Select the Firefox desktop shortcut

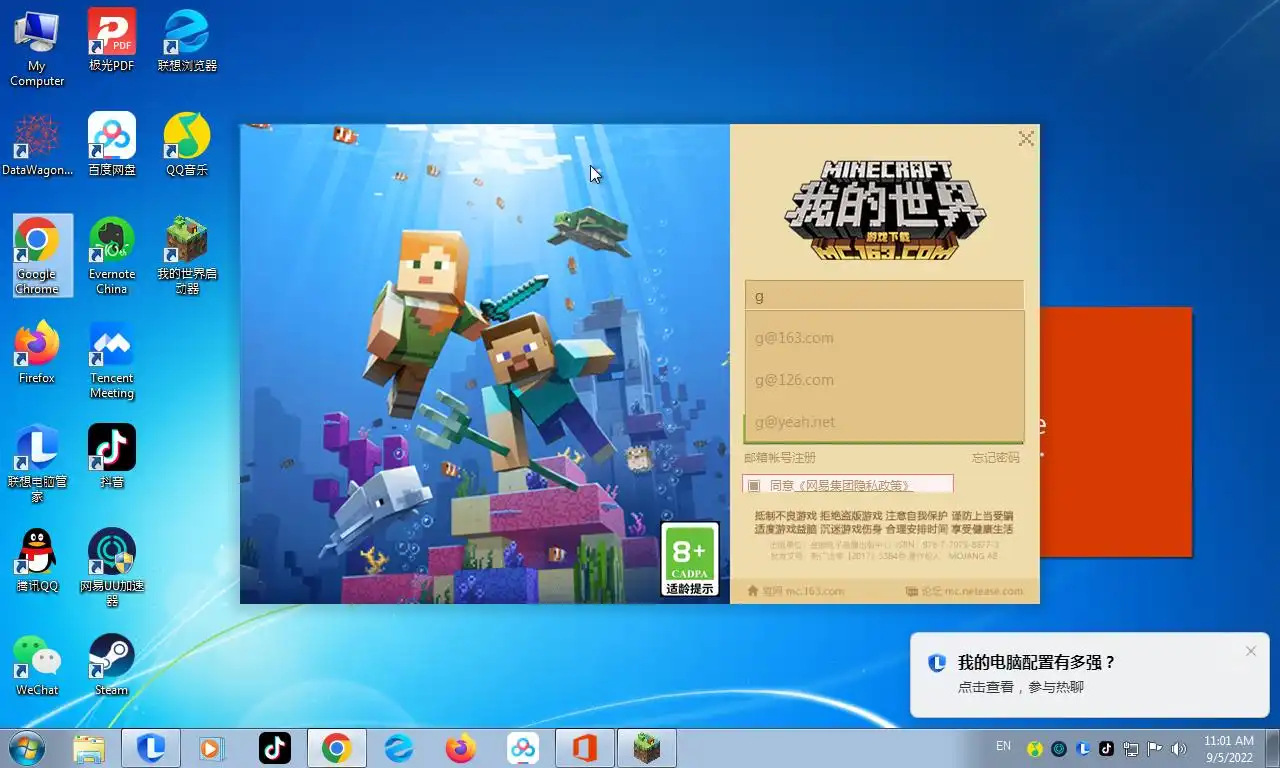(x=37, y=352)
